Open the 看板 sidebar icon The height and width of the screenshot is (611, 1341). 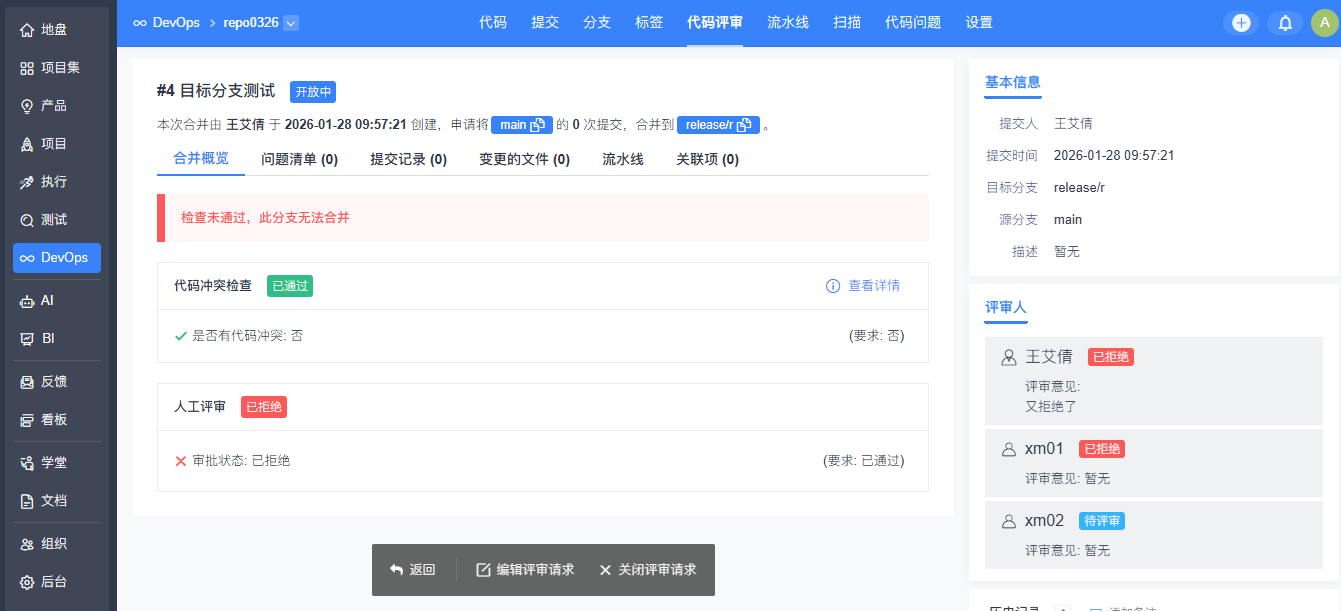pyautogui.click(x=27, y=420)
